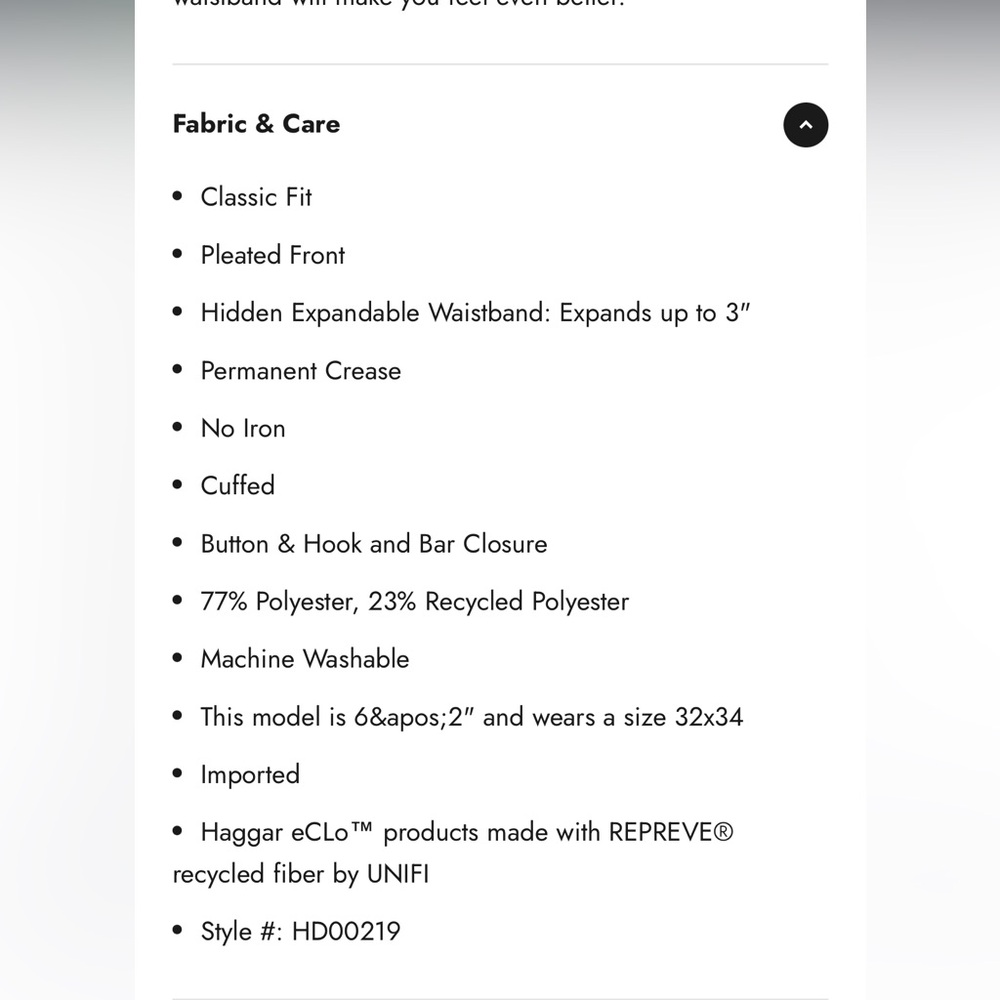Select the No Iron feature

tap(243, 428)
